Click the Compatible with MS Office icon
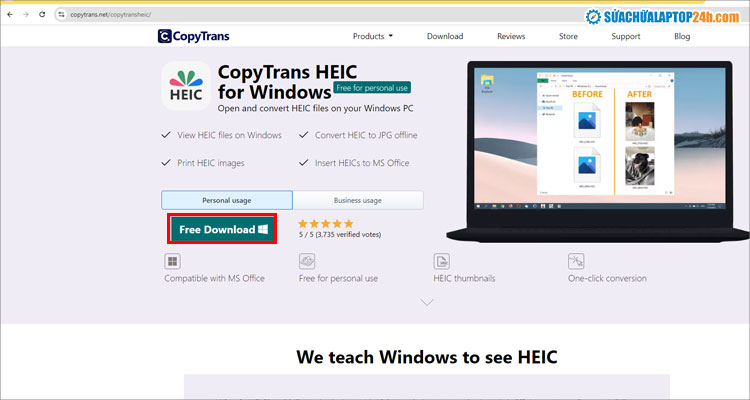Screen dimensions: 750x400 pyautogui.click(x=173, y=261)
